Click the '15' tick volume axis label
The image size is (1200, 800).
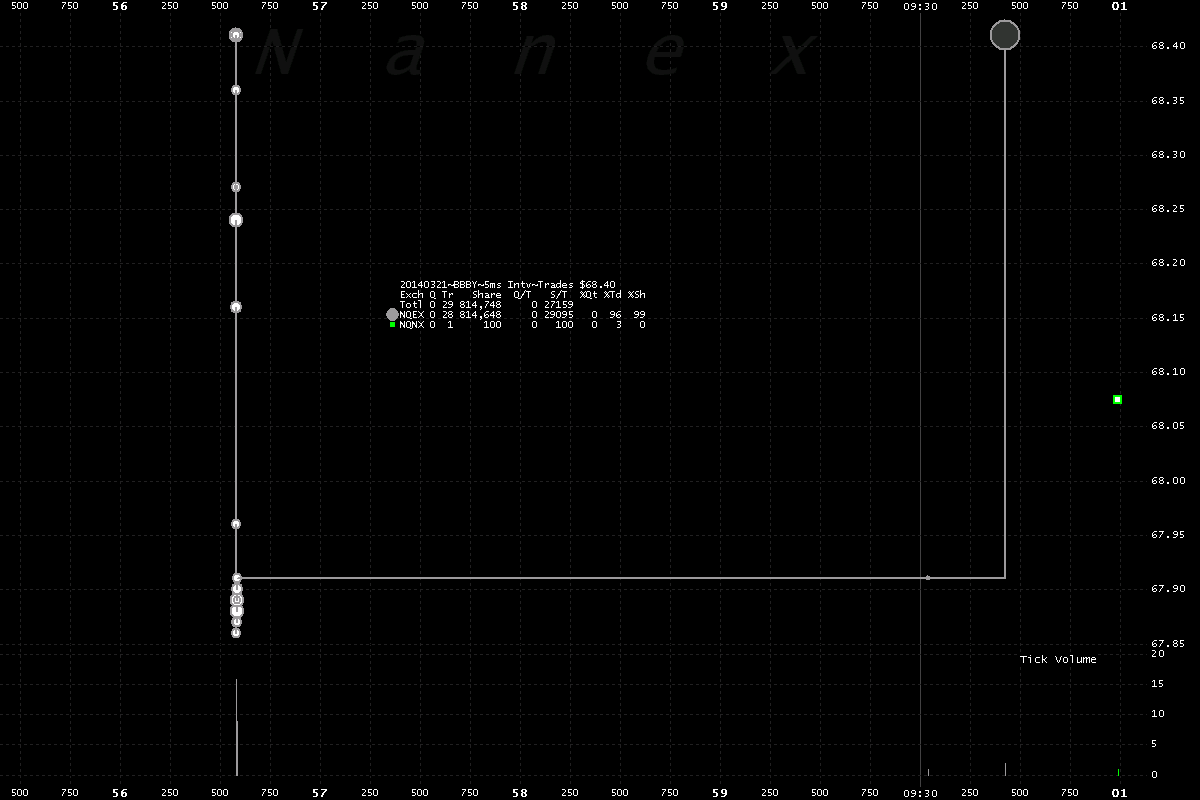pos(1157,684)
